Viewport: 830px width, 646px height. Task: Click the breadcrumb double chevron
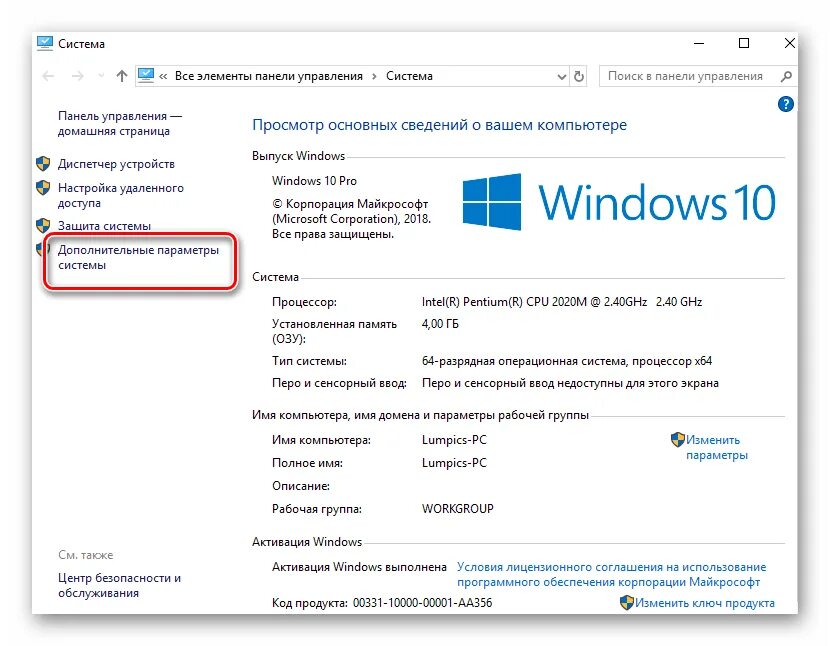[163, 77]
